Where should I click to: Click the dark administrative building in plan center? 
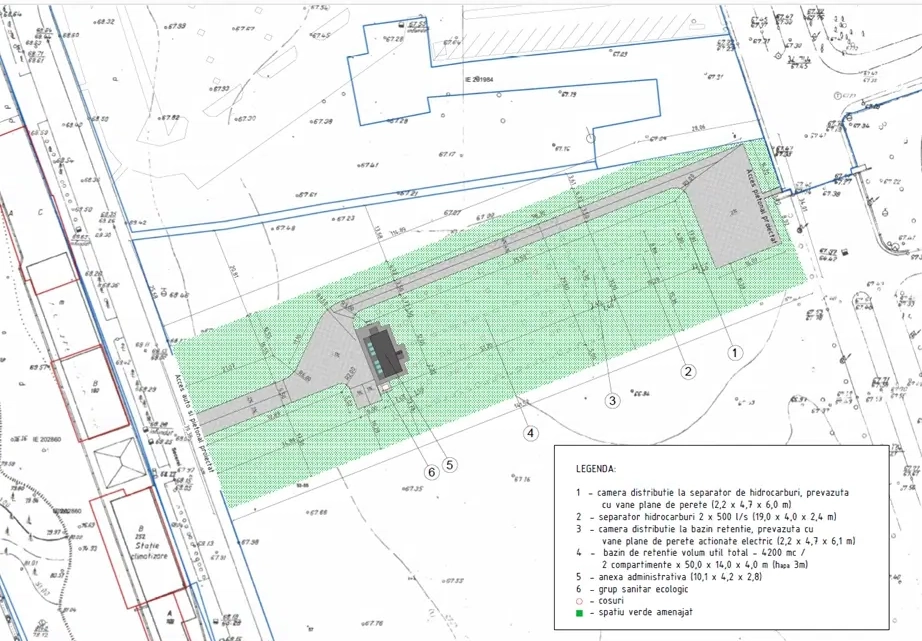[x=382, y=353]
